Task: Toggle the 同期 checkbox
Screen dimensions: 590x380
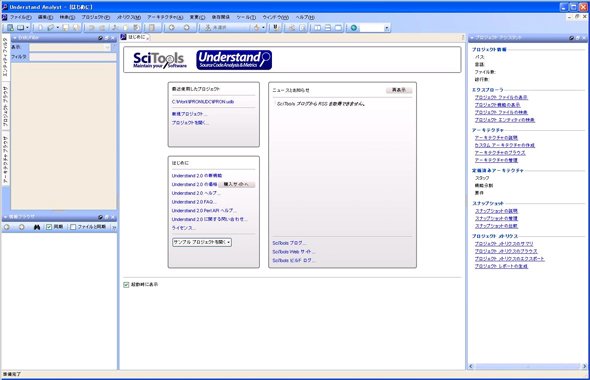Action: click(49, 227)
